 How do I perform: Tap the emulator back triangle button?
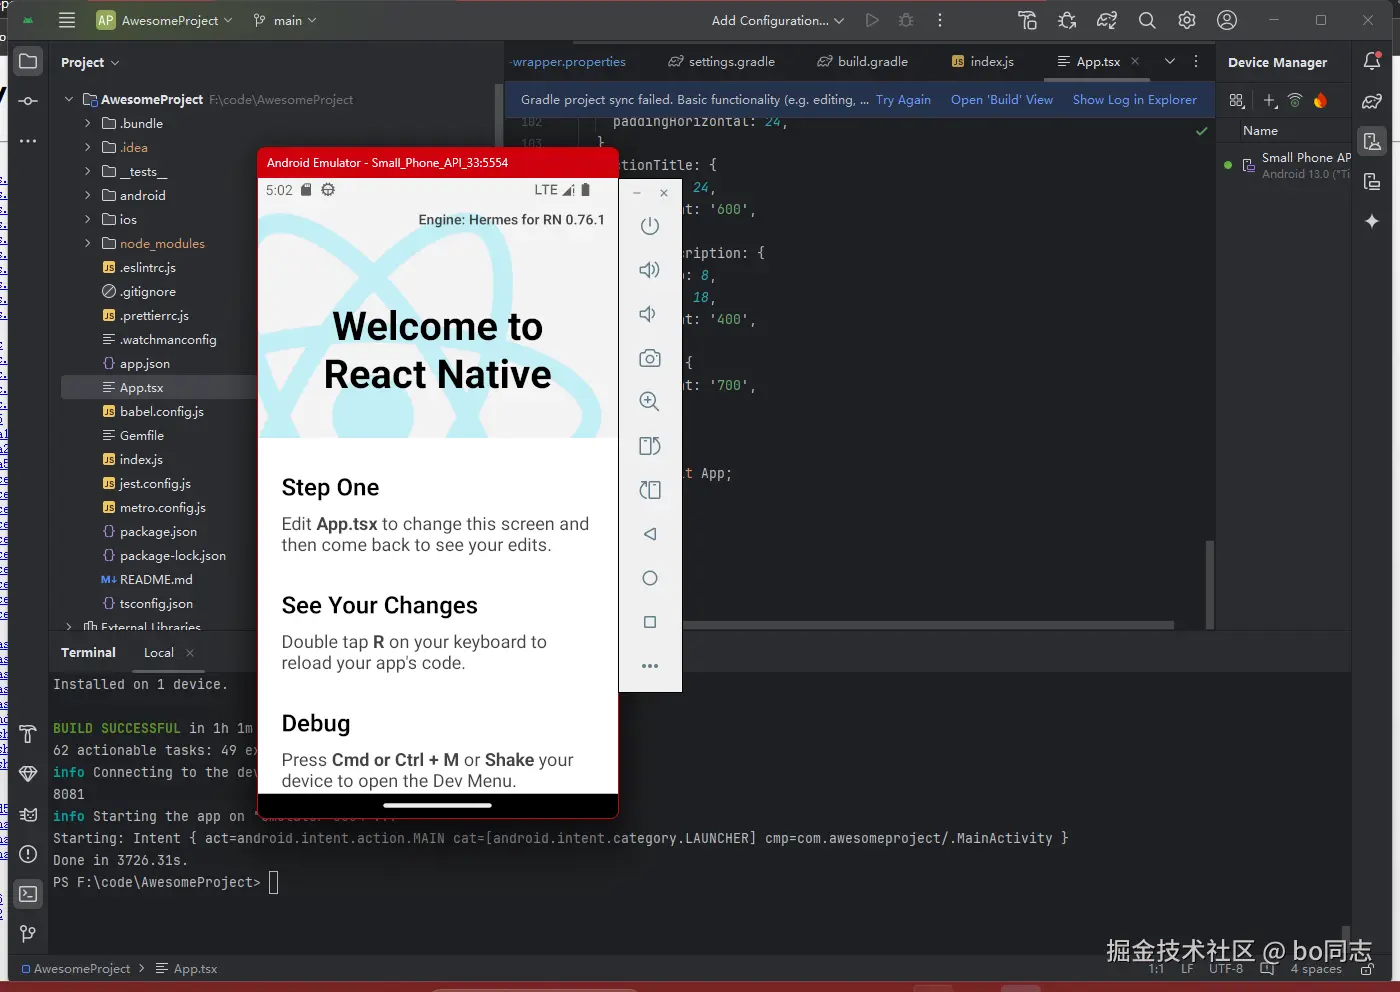650,534
